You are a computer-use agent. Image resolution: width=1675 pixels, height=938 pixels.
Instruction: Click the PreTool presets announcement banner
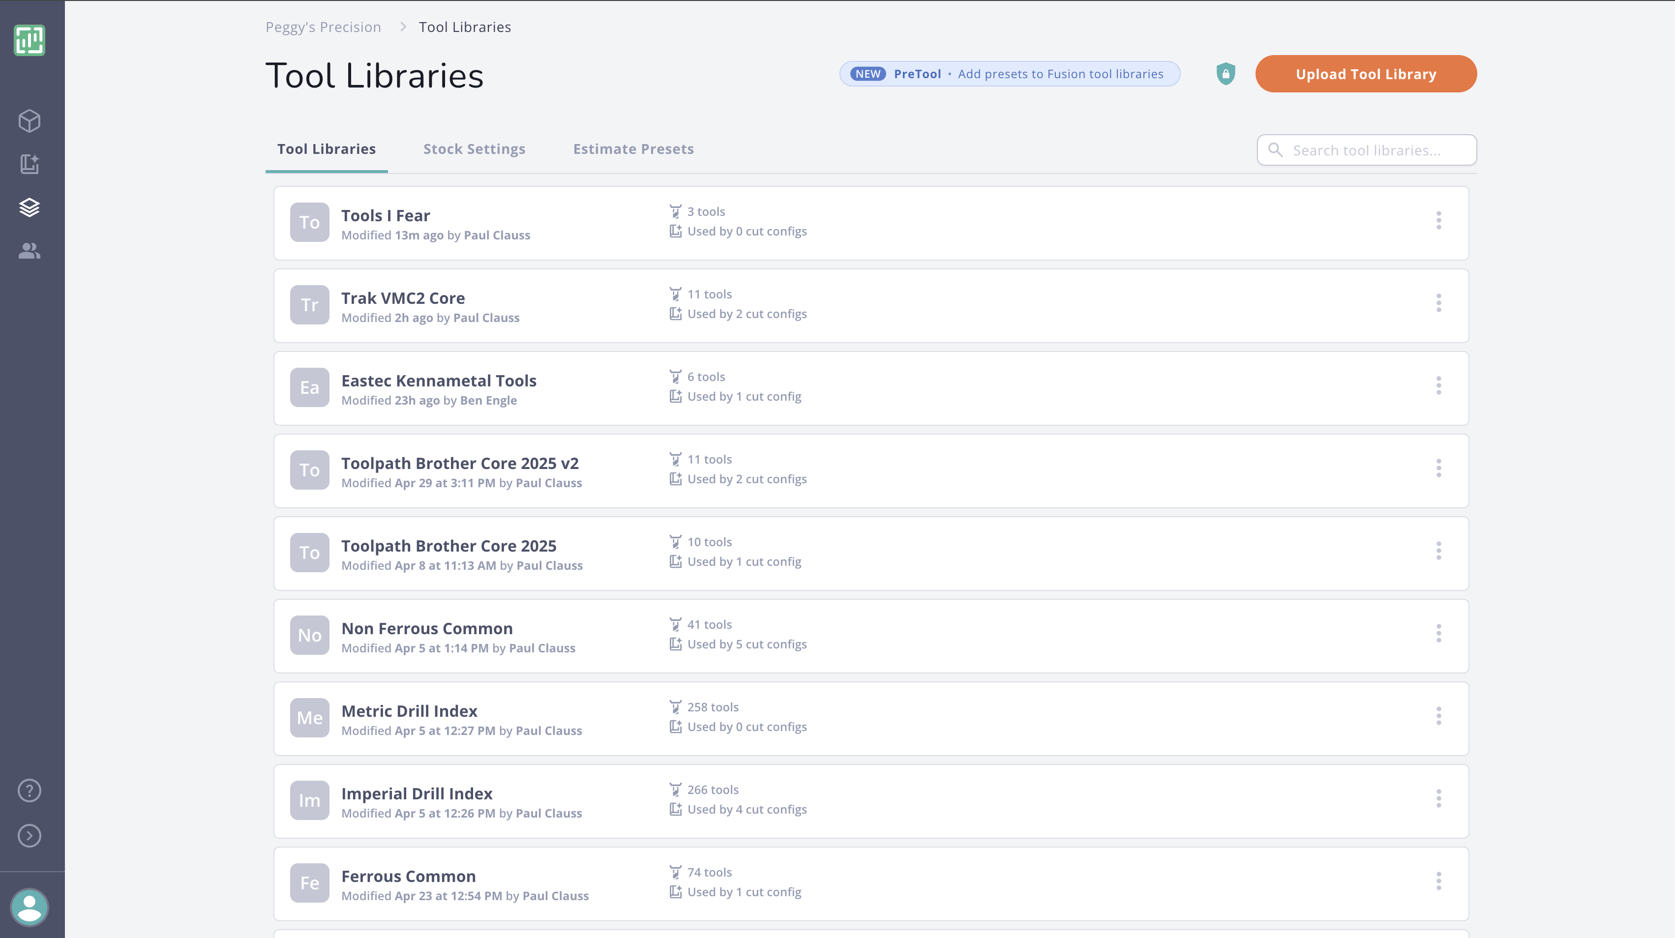[1009, 73]
